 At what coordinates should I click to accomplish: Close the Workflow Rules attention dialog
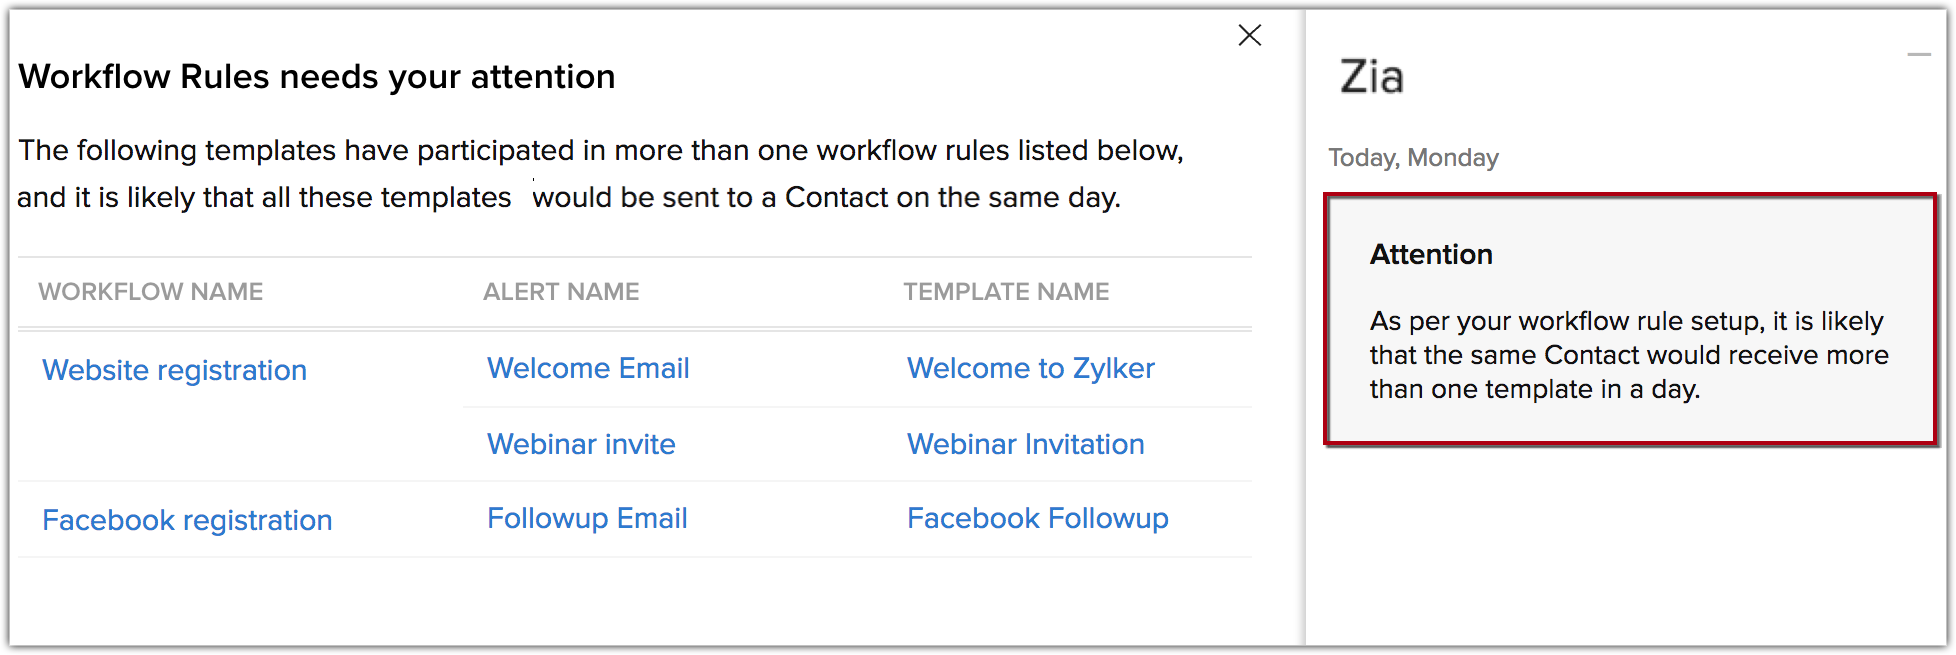click(1249, 35)
